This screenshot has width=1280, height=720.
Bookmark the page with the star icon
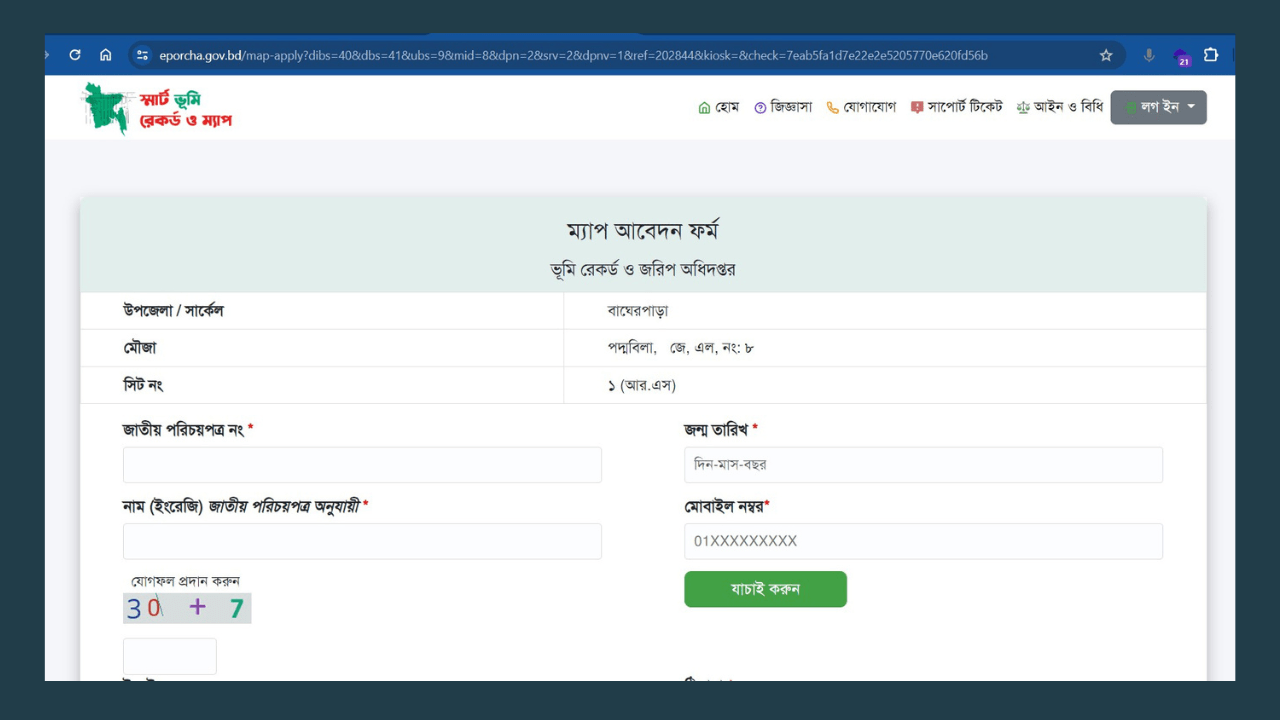click(1106, 56)
